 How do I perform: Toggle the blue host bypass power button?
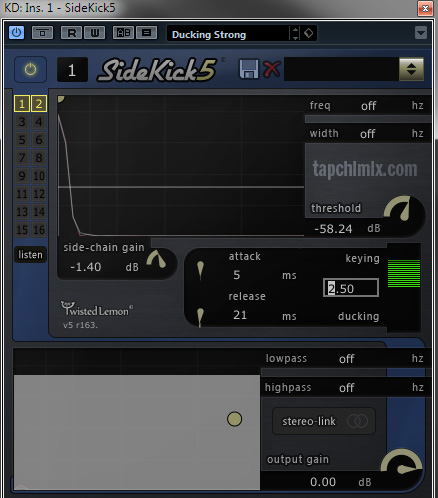16,33
